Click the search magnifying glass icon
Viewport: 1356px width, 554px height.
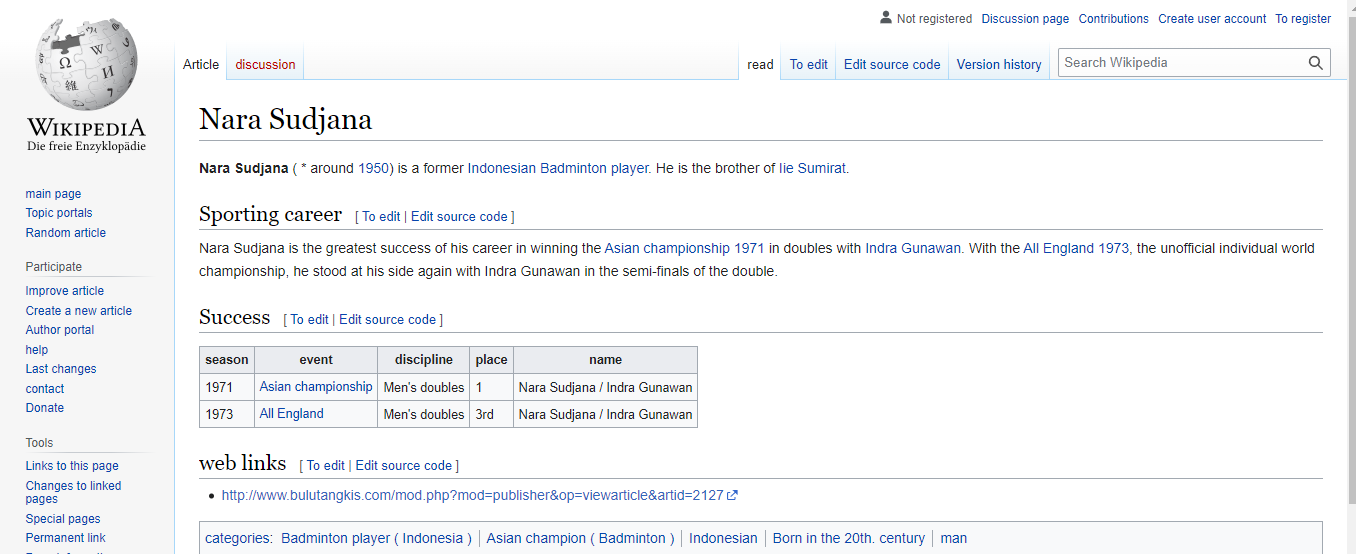pyautogui.click(x=1315, y=63)
